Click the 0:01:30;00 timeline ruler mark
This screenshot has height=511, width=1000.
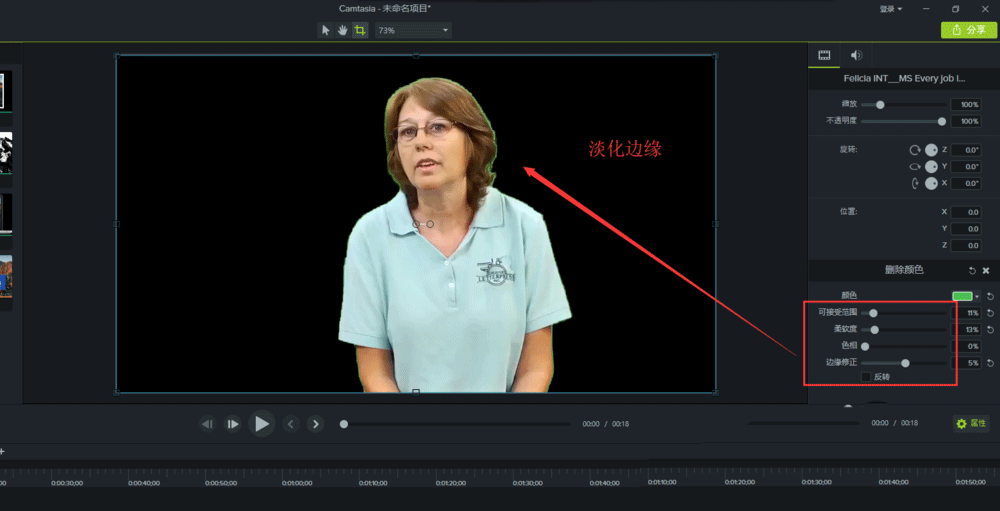tap(529, 483)
